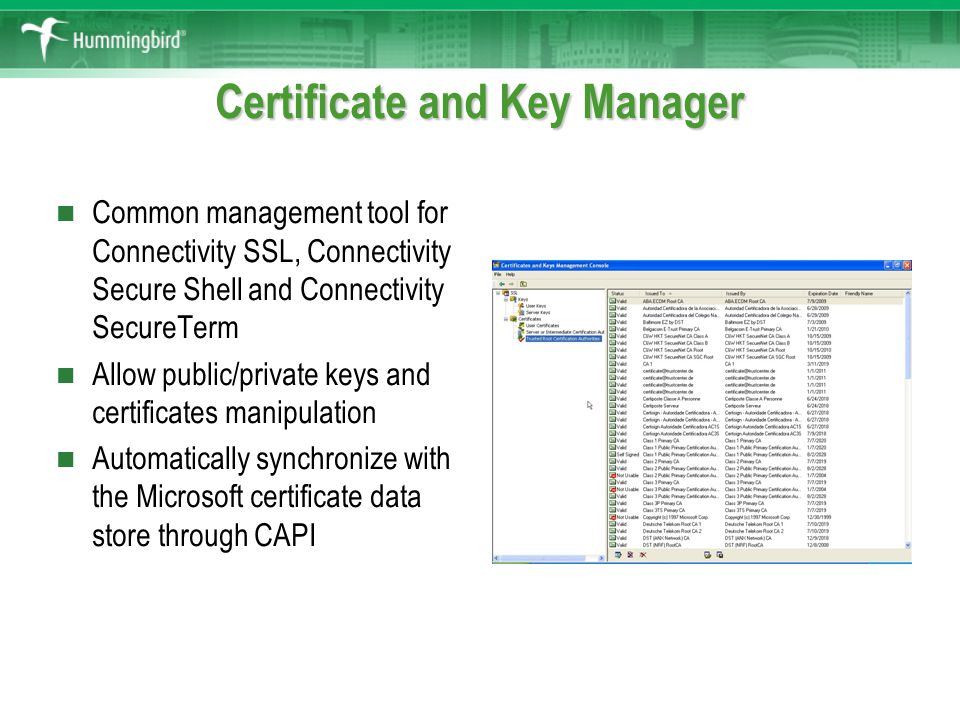Select Copyright (c) 1997 Microsoft Corp. row
Screen dimensions: 960x720
[x=756, y=517]
